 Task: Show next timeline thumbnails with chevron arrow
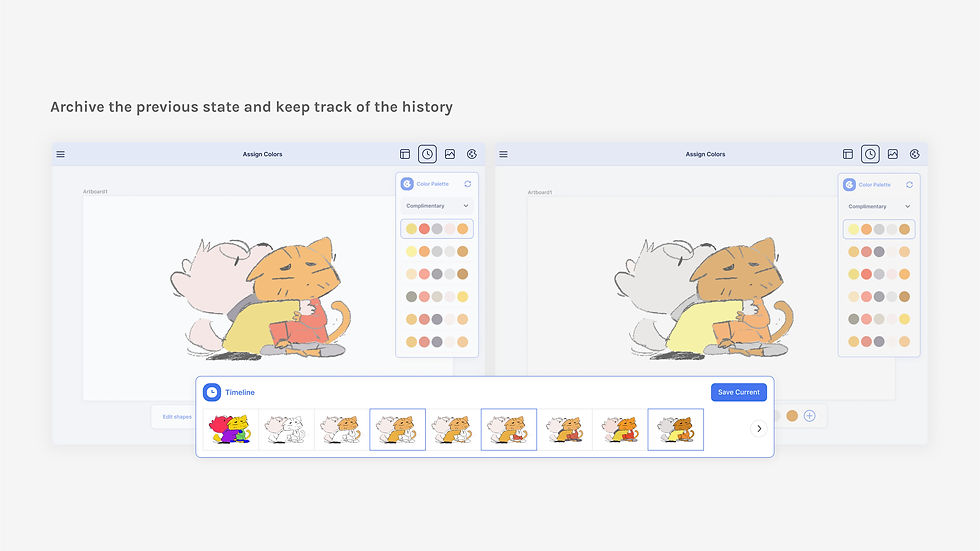759,429
